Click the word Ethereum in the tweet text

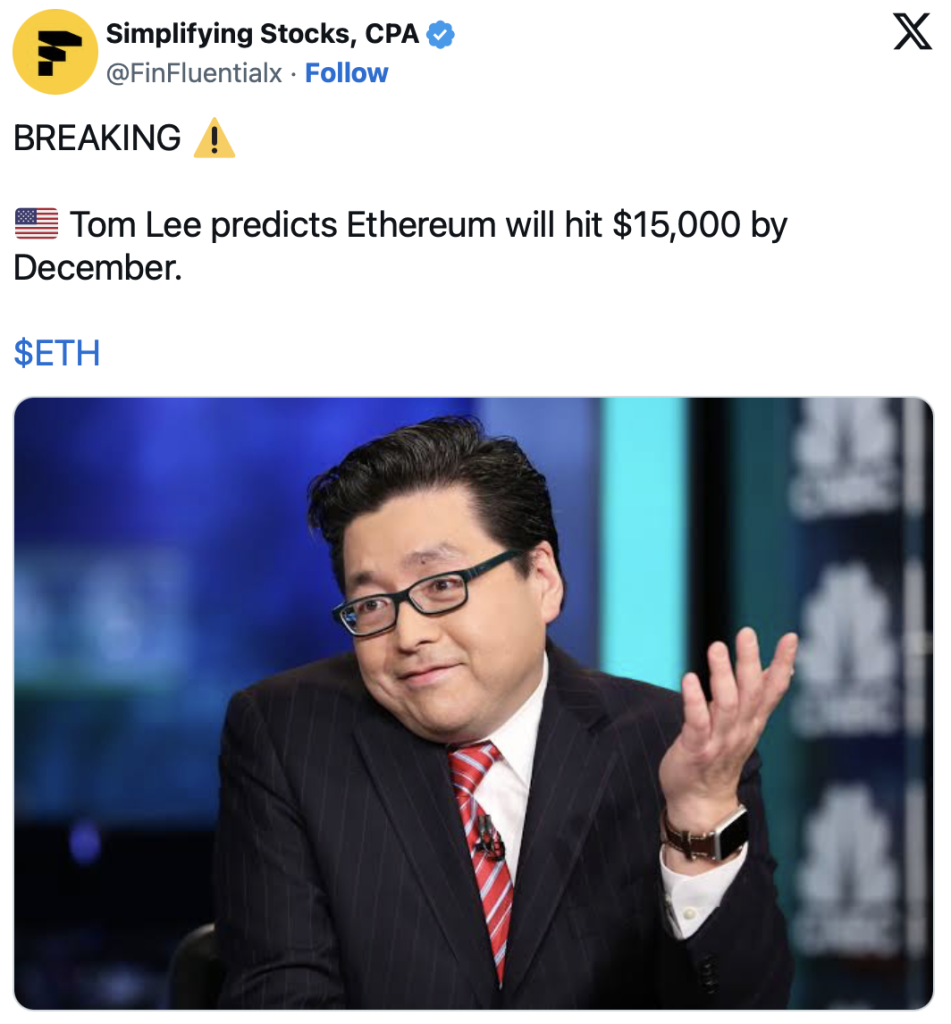[x=423, y=225]
